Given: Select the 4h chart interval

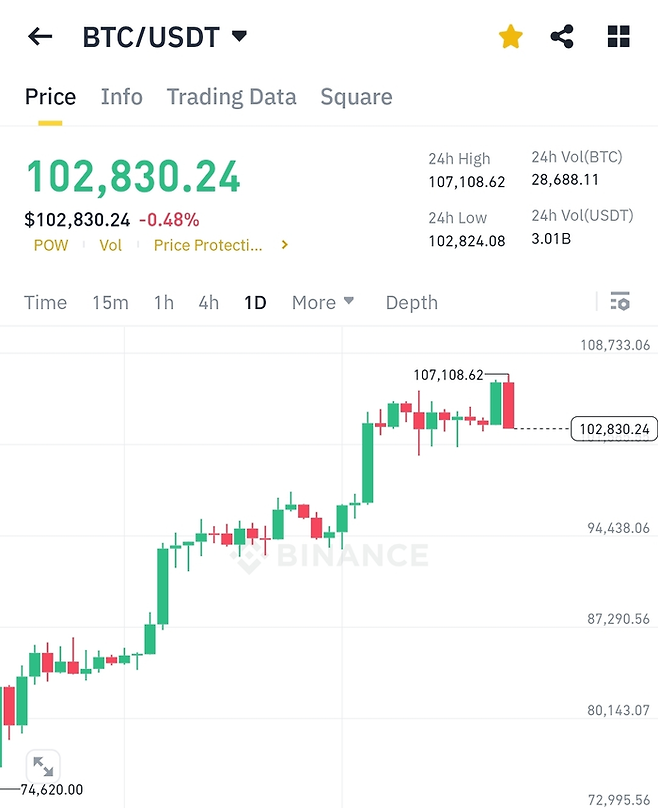Looking at the screenshot, I should click(208, 302).
